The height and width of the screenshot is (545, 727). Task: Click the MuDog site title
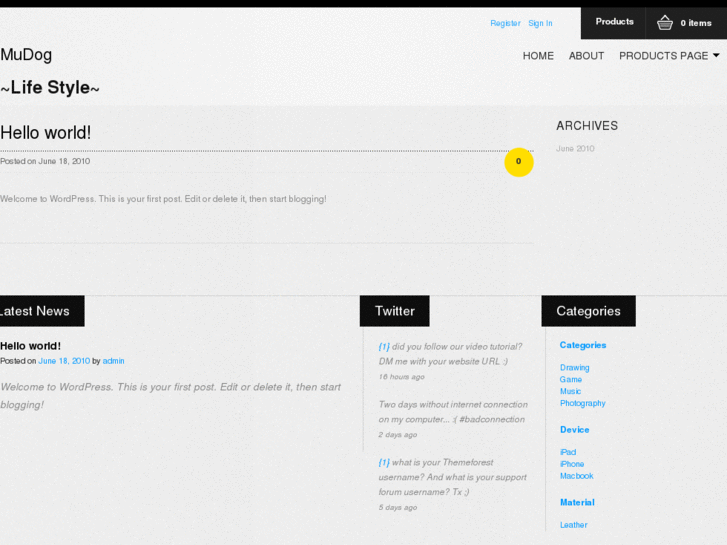click(x=26, y=55)
